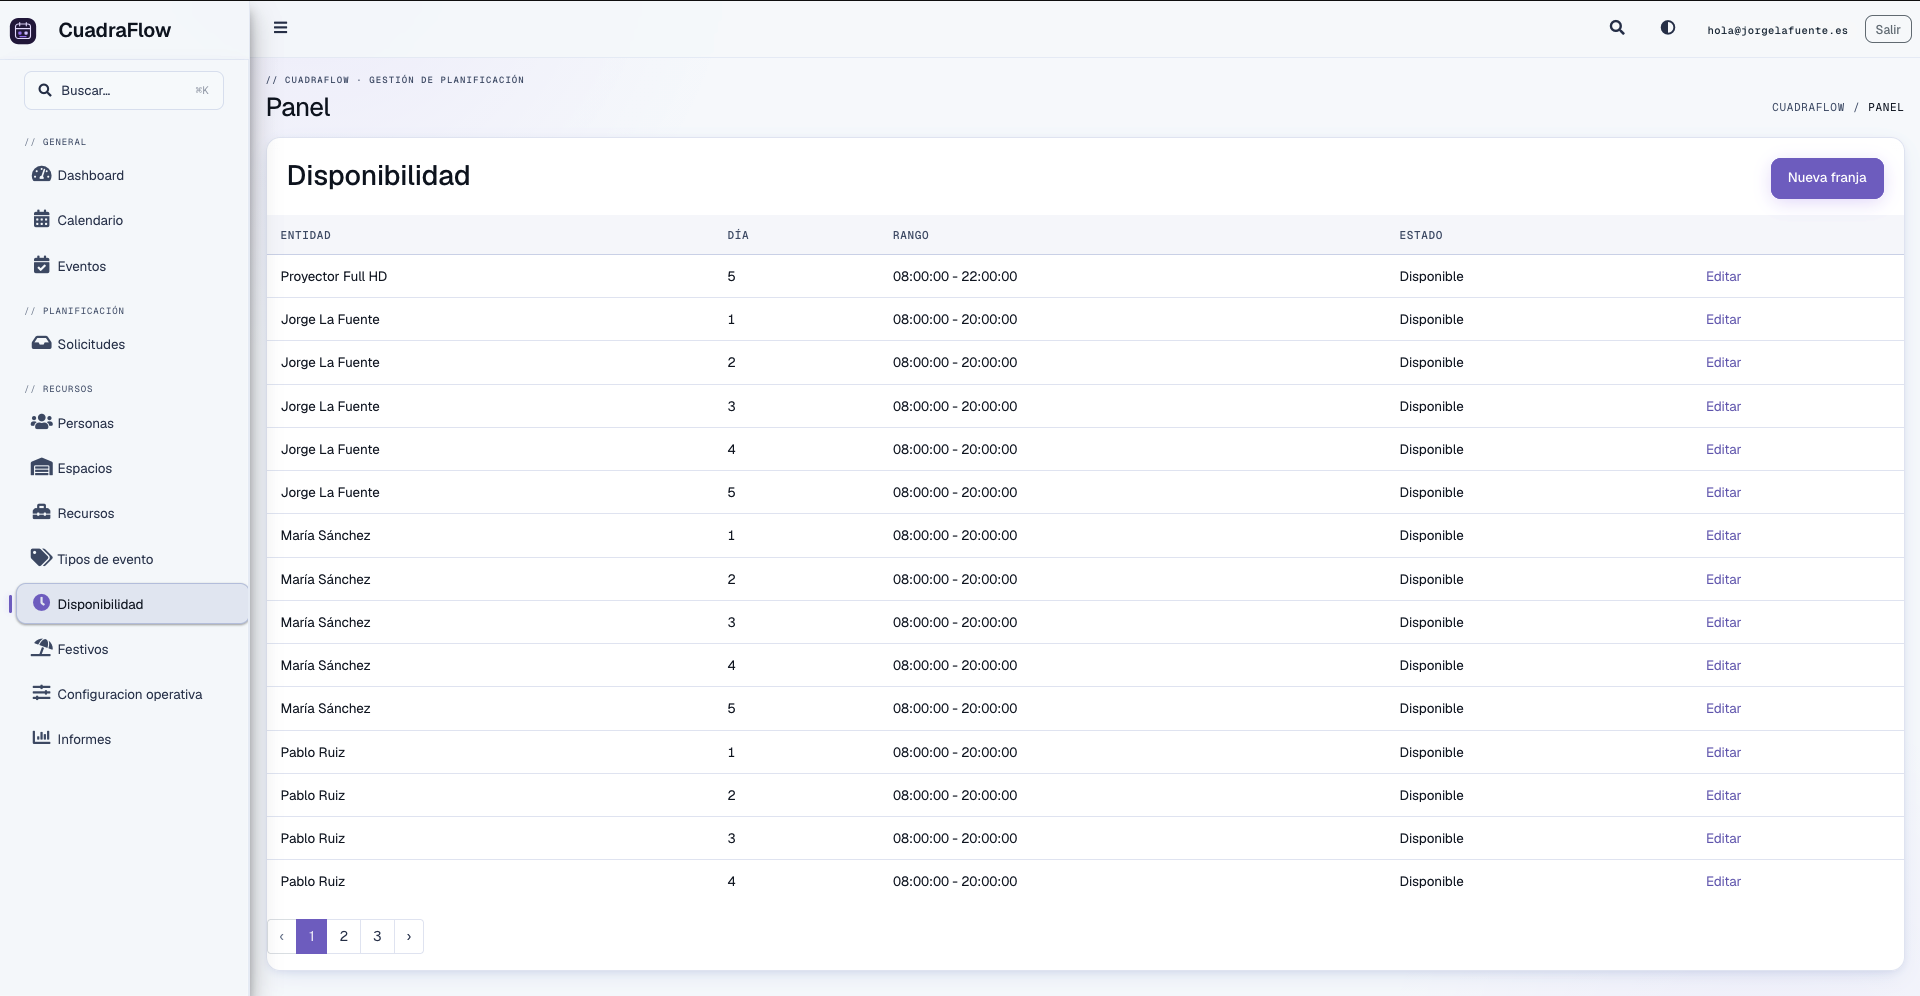Click the CuadraFlow calendar logo icon
This screenshot has width=1920, height=996.
point(23,30)
